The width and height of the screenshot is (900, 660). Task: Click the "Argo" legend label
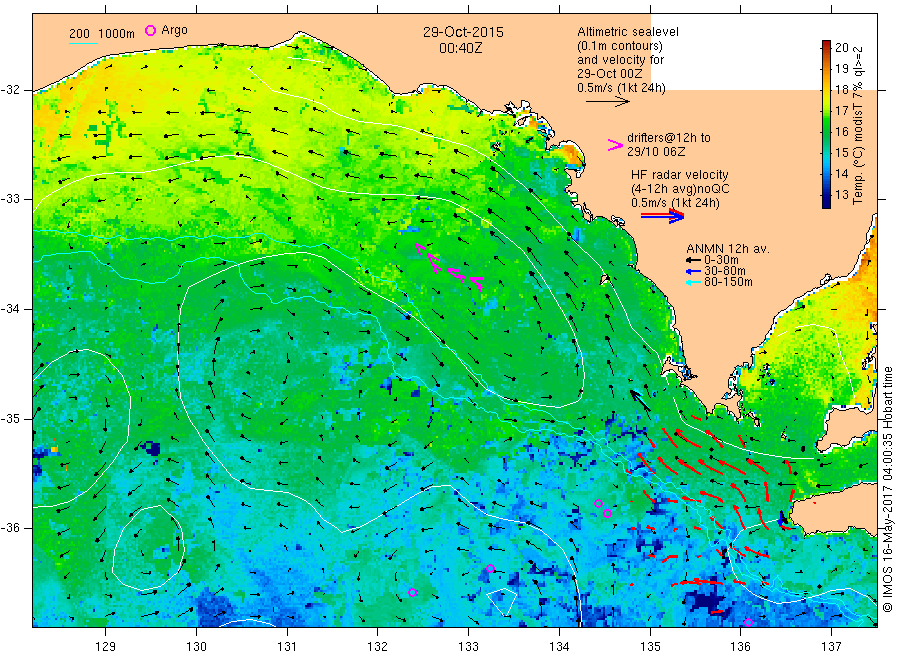(x=174, y=30)
